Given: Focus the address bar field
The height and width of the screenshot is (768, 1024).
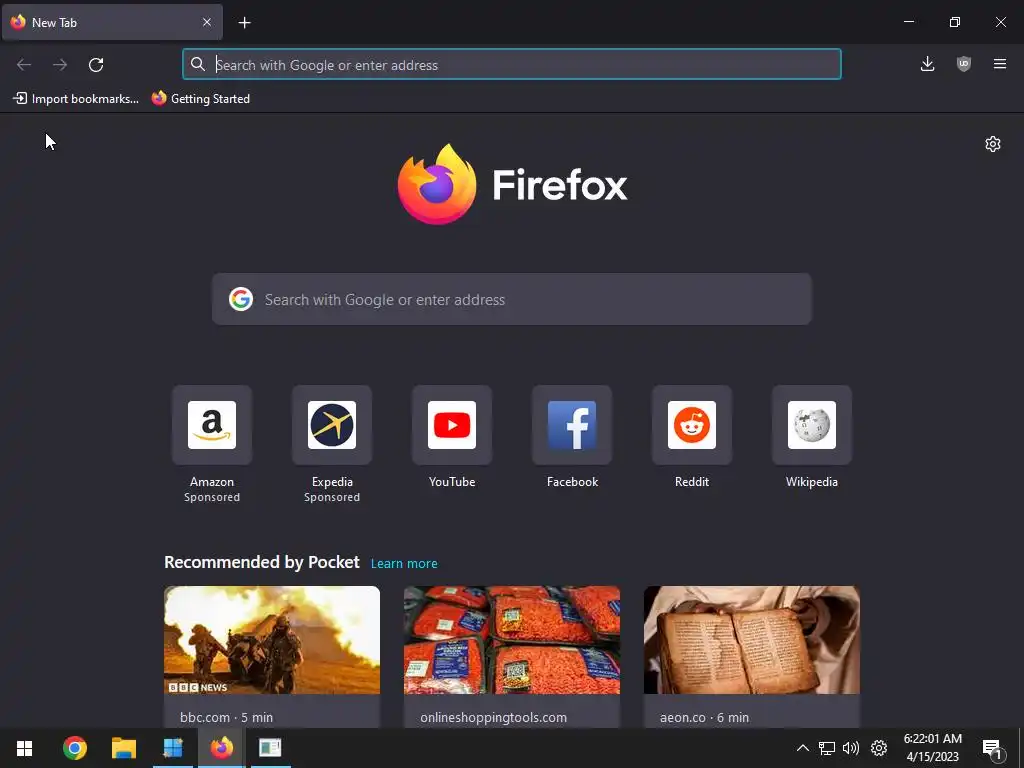Looking at the screenshot, I should [511, 65].
